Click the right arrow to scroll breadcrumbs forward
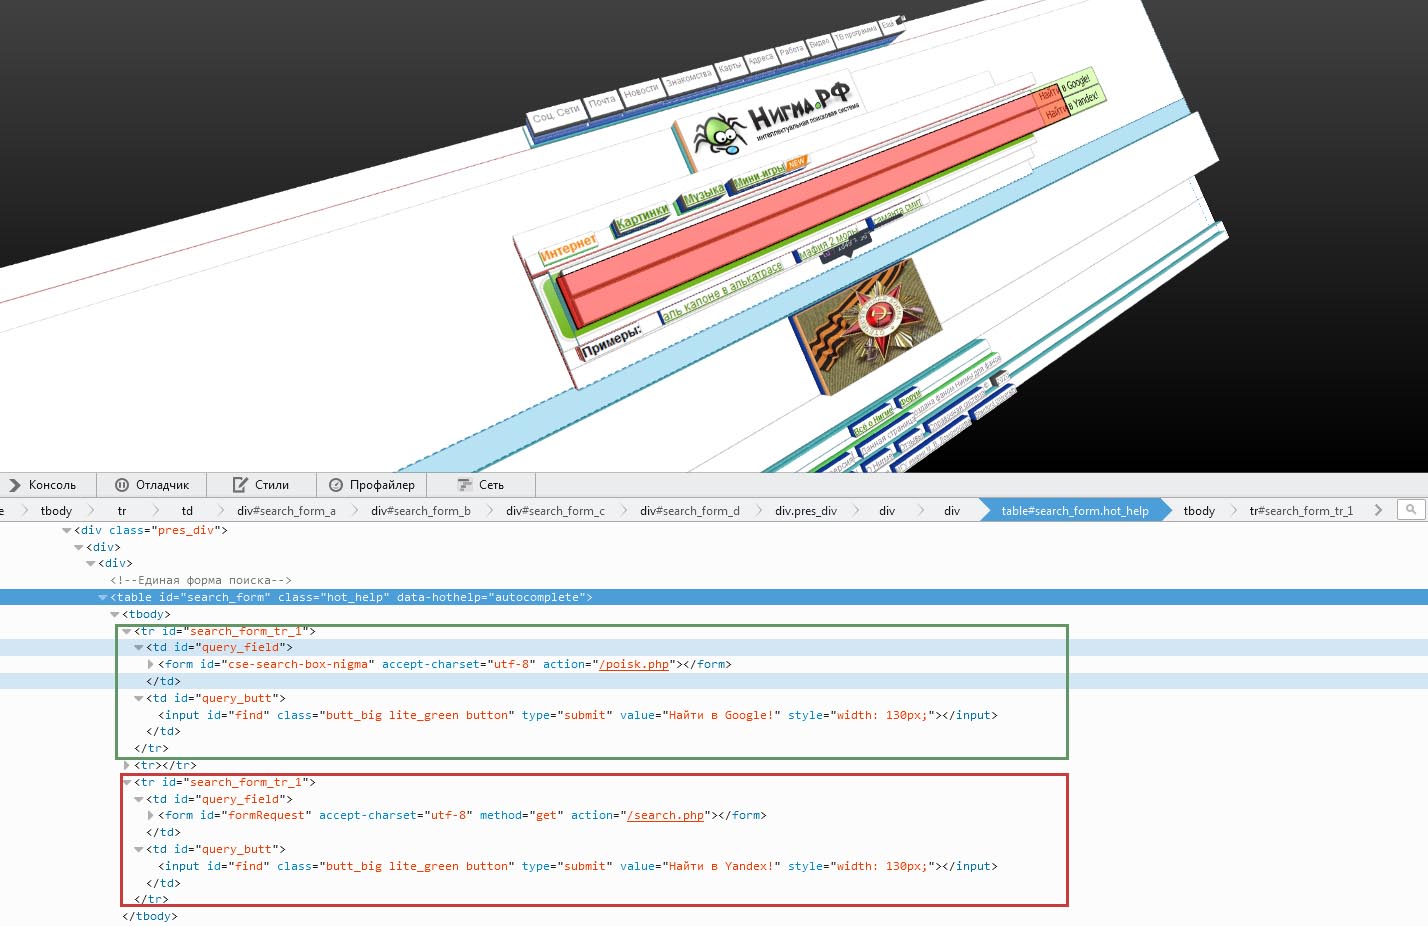This screenshot has width=1428, height=926. tap(1378, 510)
